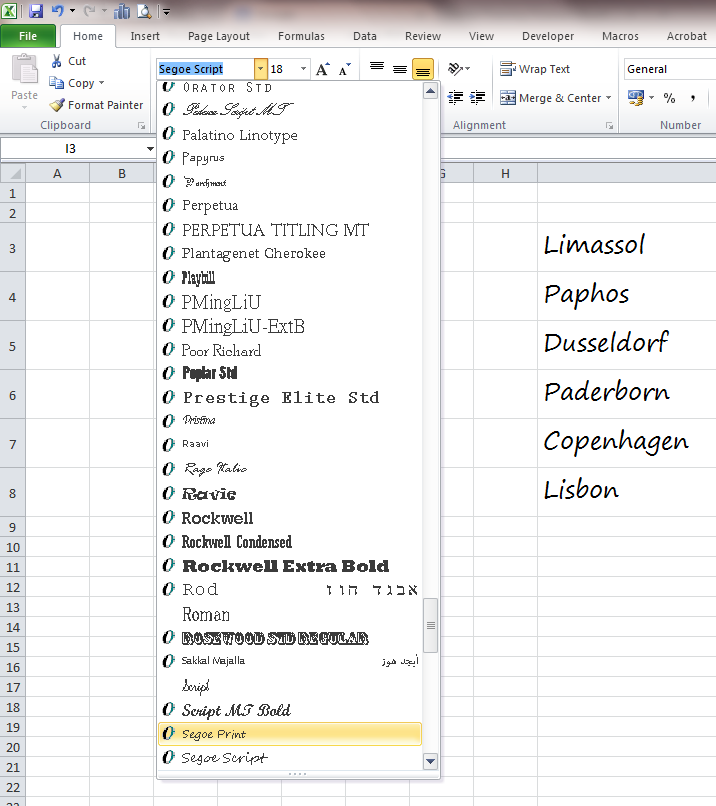716x806 pixels.
Task: Click the Paste clipboard icon
Action: [x=24, y=68]
